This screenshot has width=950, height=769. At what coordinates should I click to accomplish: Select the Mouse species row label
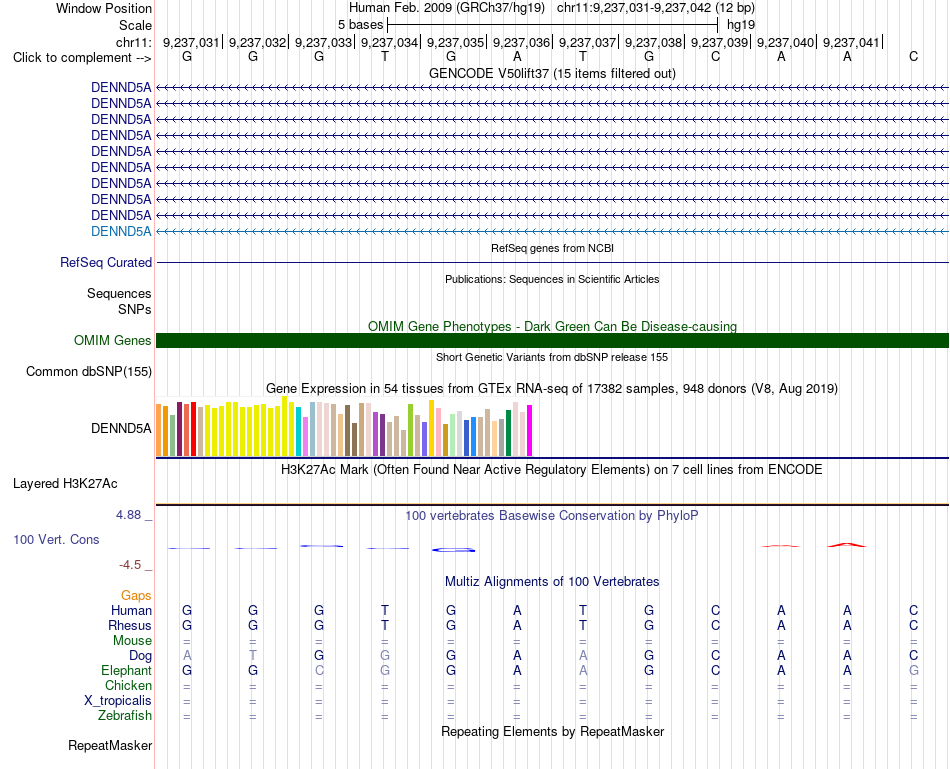tap(133, 641)
